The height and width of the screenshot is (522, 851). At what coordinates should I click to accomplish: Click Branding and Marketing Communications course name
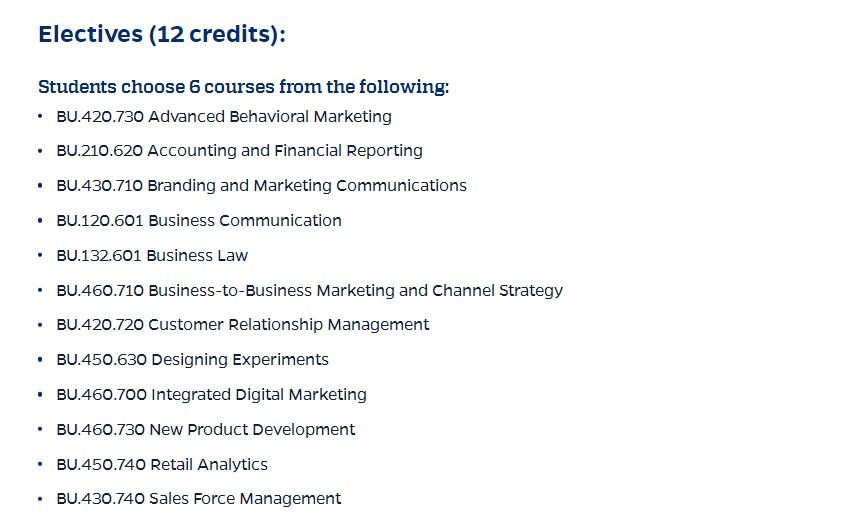point(307,186)
